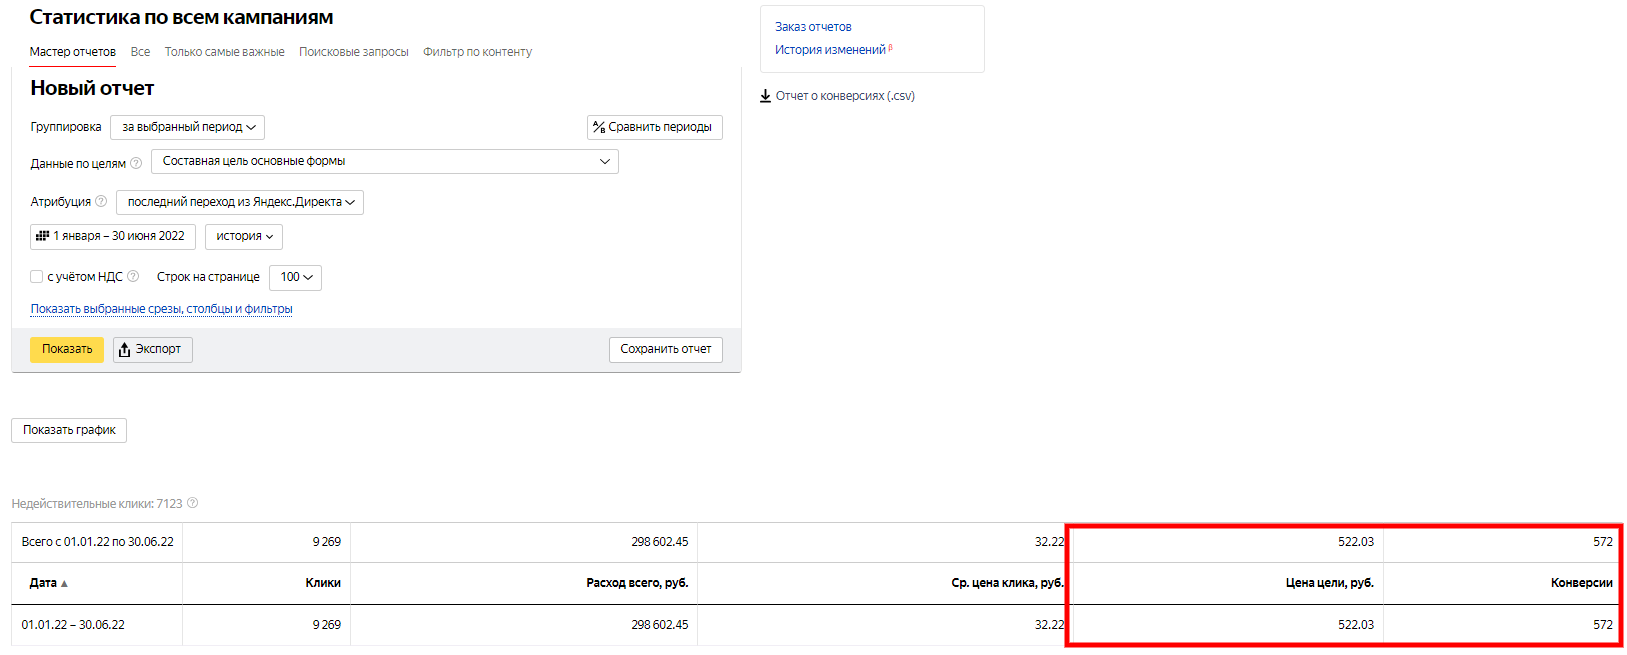
Task: Click the A/B icon on Сравнить периоды
Action: point(599,127)
